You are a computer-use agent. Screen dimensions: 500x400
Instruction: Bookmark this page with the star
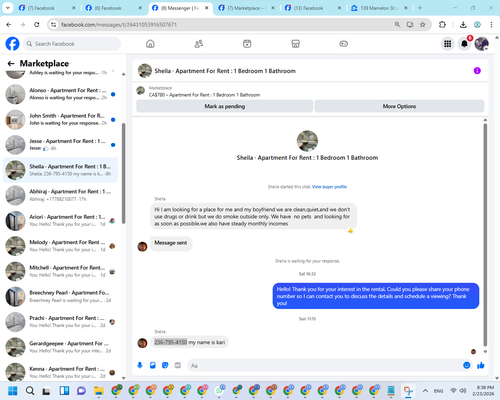click(x=423, y=24)
